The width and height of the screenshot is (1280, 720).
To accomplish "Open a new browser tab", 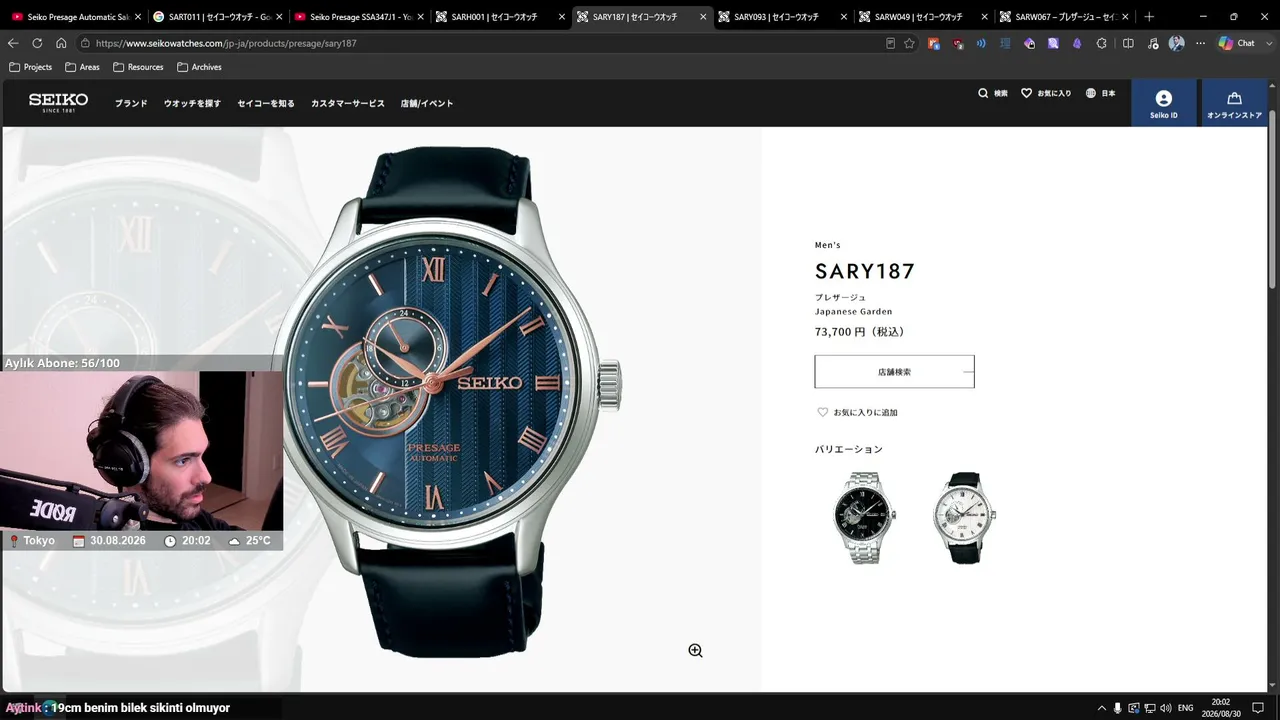I will 1149,17.
